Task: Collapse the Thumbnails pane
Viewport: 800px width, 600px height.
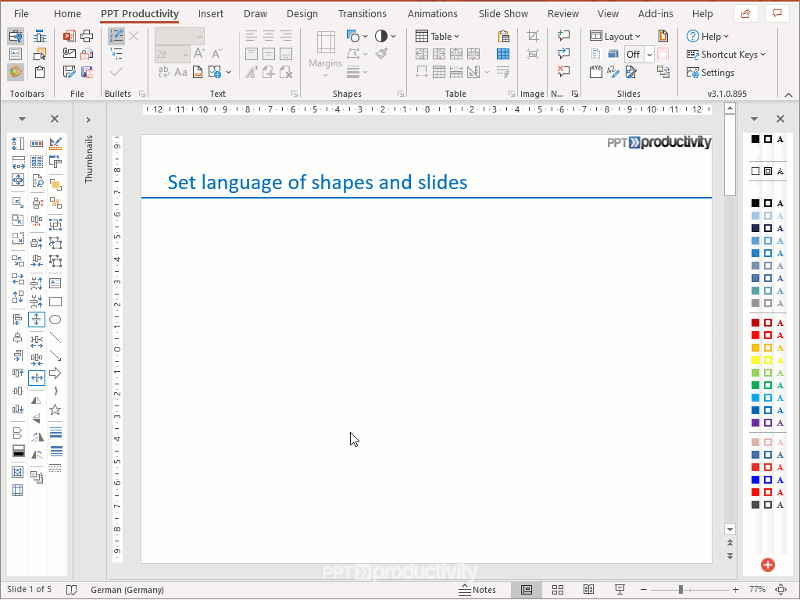Action: pyautogui.click(x=88, y=117)
